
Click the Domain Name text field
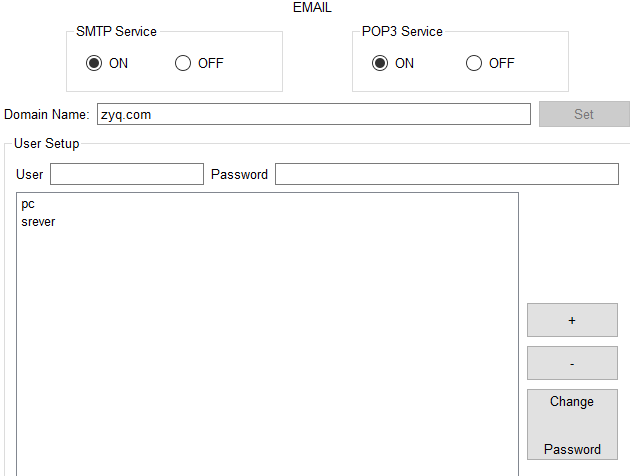[x=313, y=114]
